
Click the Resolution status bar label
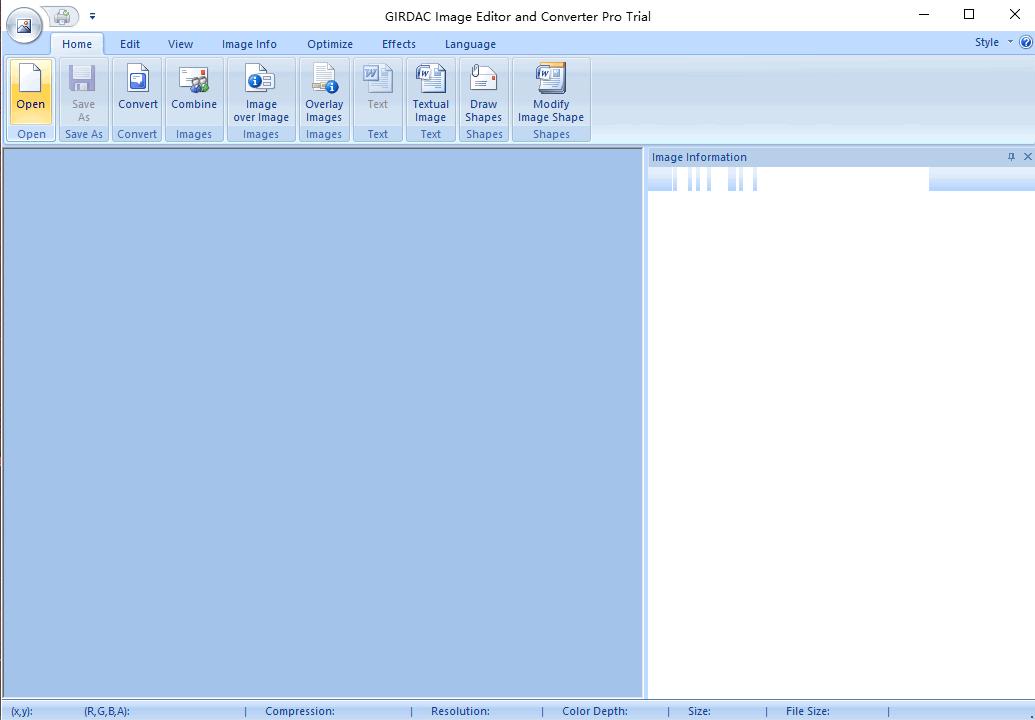pyautogui.click(x=460, y=711)
